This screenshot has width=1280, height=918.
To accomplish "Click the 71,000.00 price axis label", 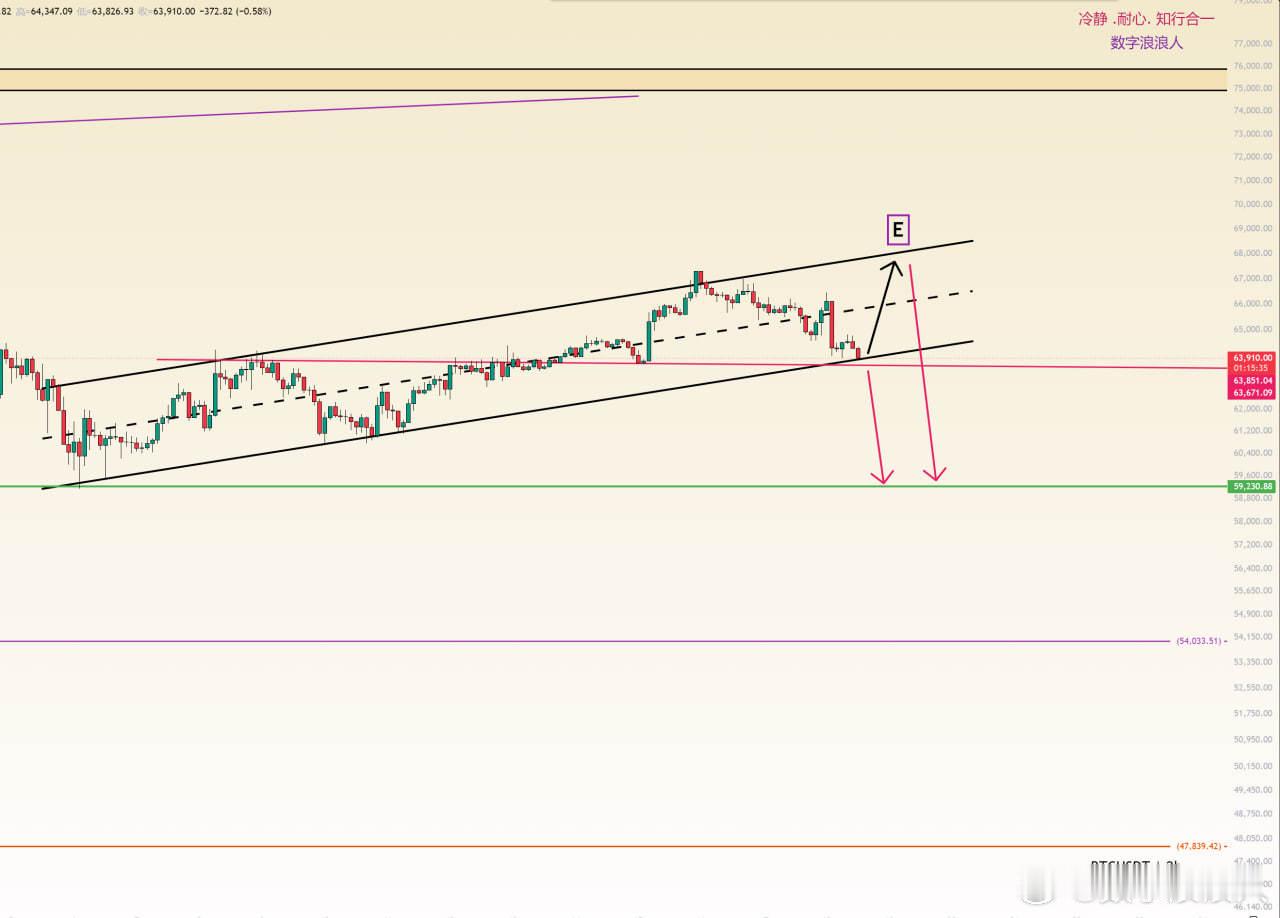I will pyautogui.click(x=1254, y=180).
